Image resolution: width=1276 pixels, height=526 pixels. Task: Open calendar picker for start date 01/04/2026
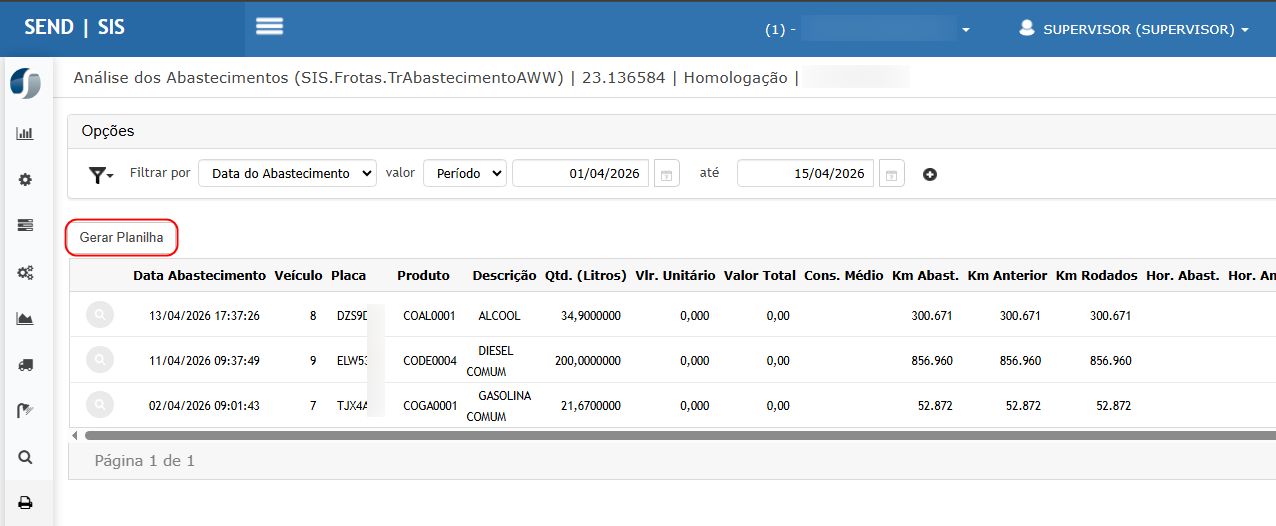coord(666,174)
